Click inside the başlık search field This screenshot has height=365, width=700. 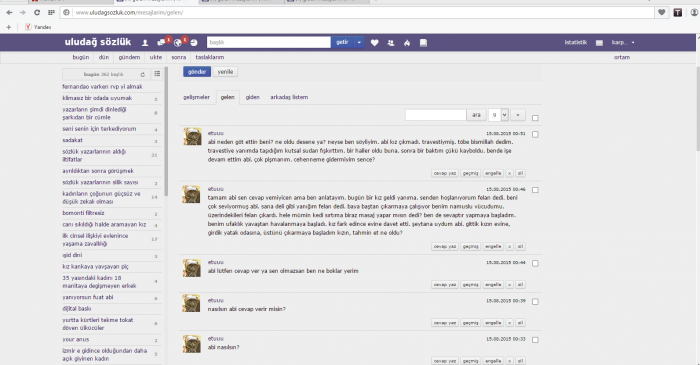(269, 42)
